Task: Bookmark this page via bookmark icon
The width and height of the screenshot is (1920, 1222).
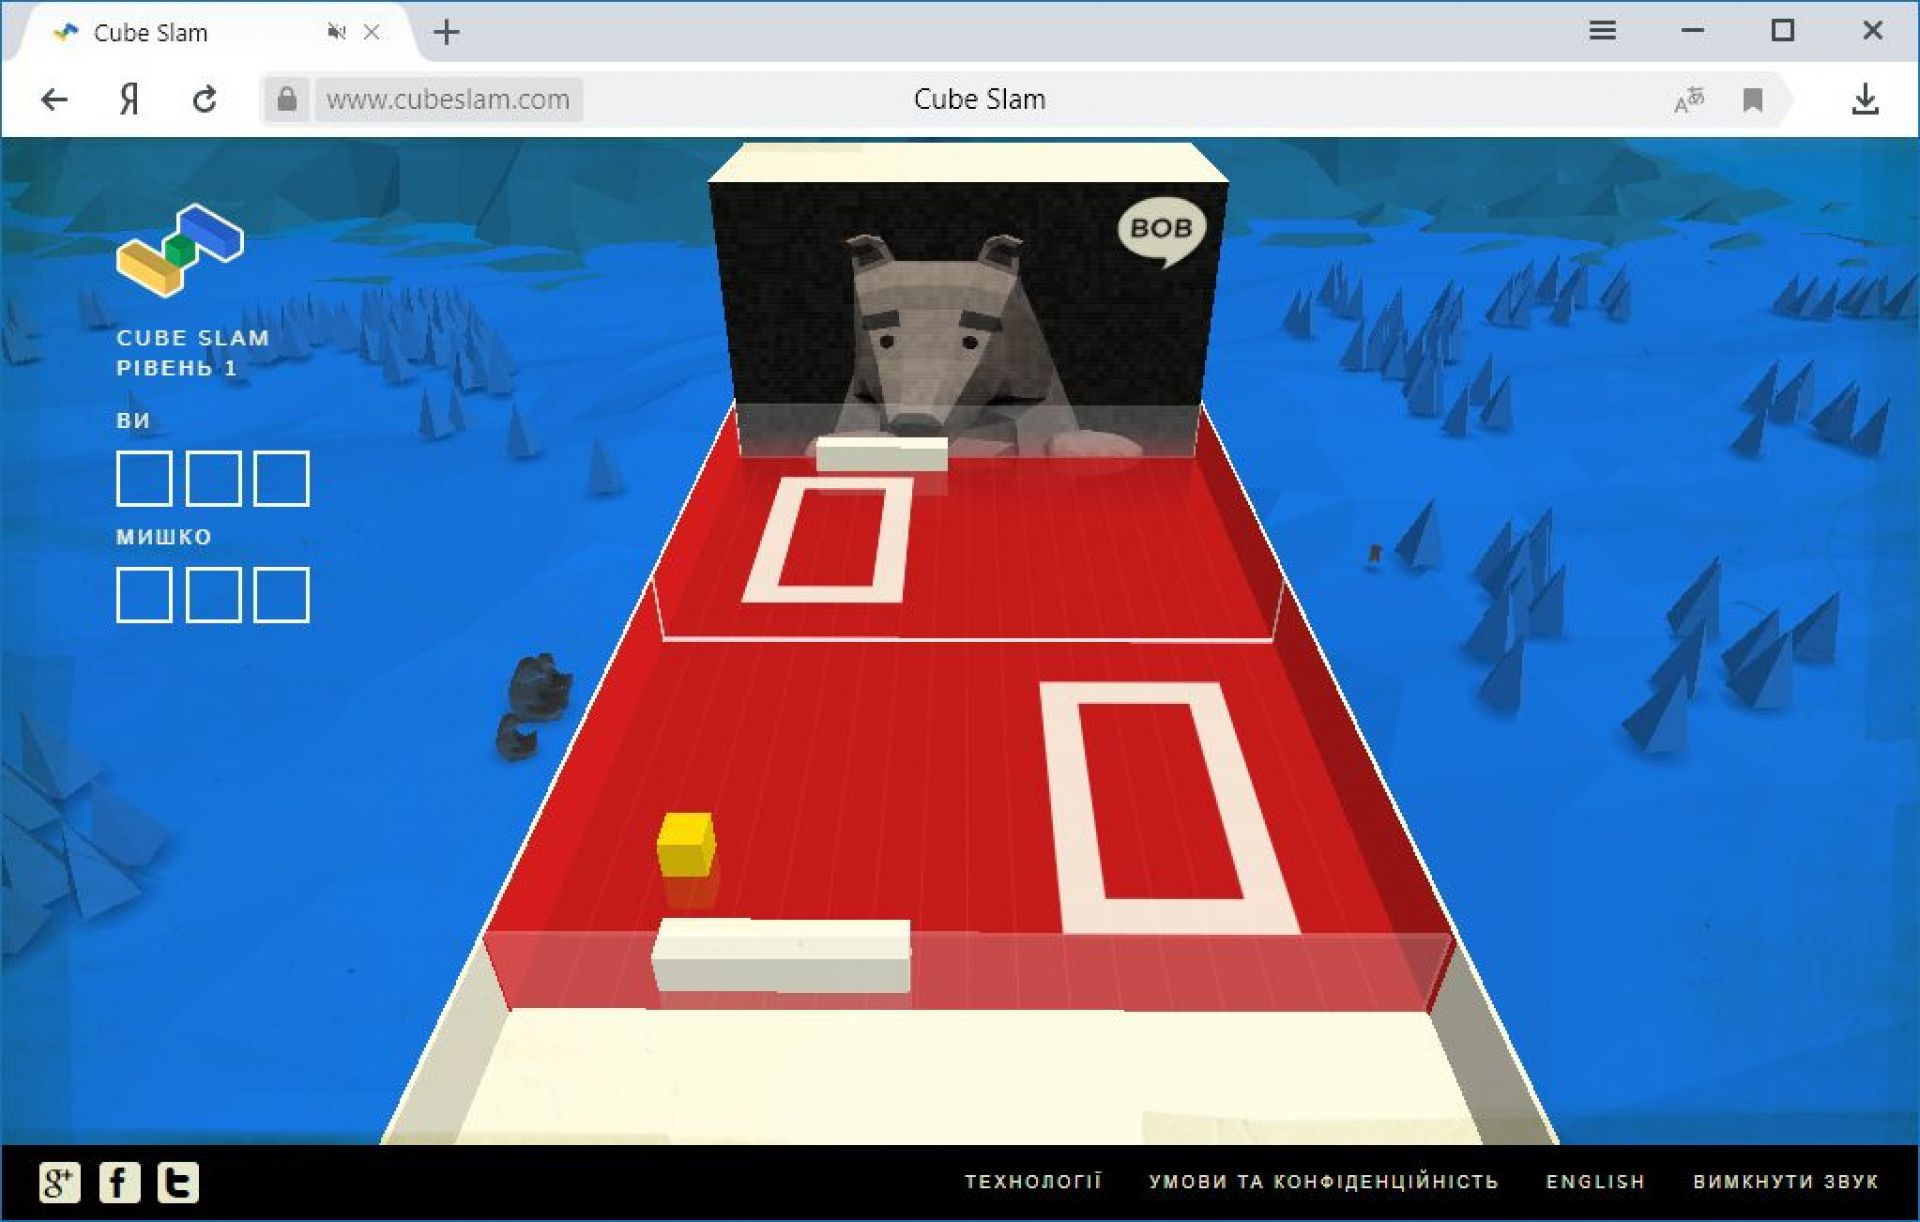Action: (1752, 100)
